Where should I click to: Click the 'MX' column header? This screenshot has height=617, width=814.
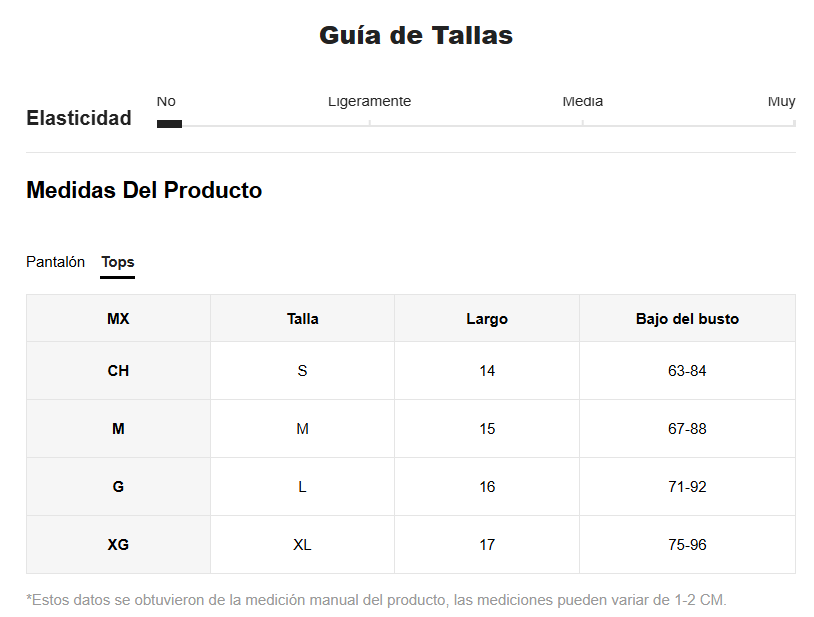pos(118,319)
